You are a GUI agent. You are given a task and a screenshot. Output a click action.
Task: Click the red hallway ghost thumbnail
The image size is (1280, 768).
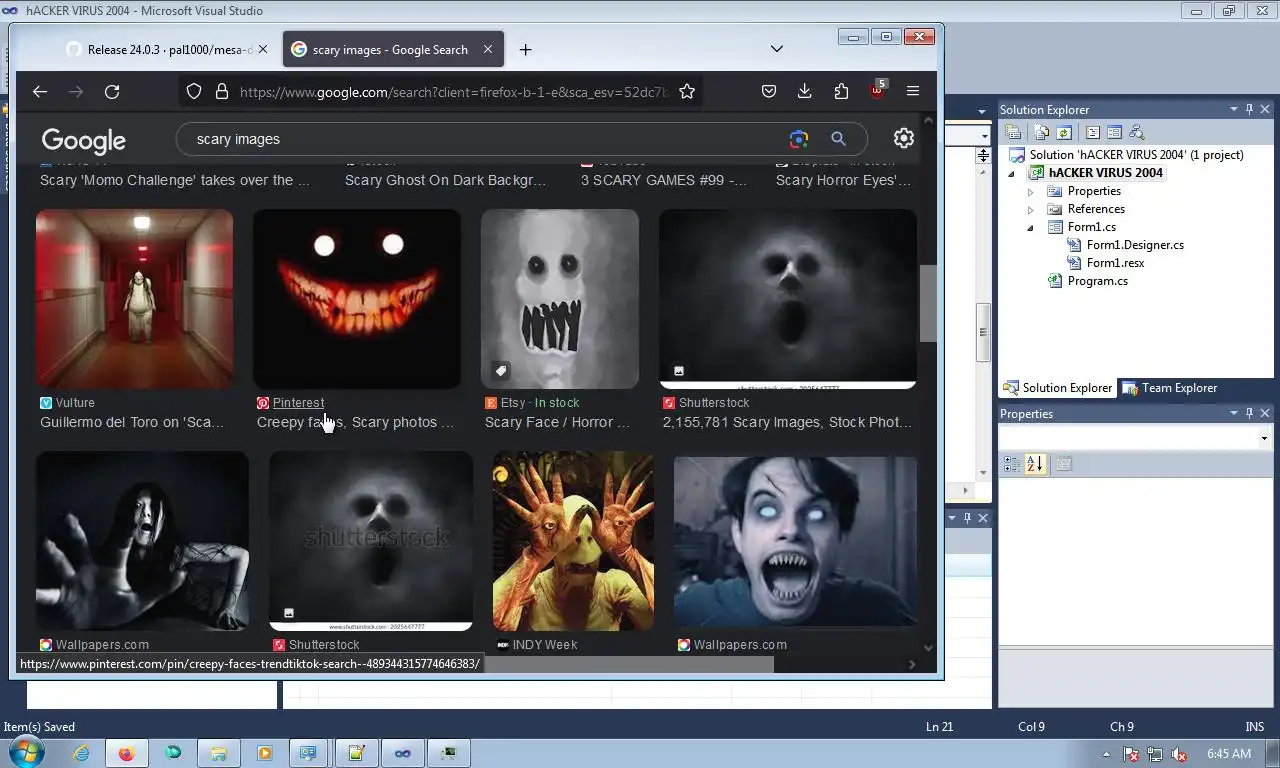[x=135, y=299]
